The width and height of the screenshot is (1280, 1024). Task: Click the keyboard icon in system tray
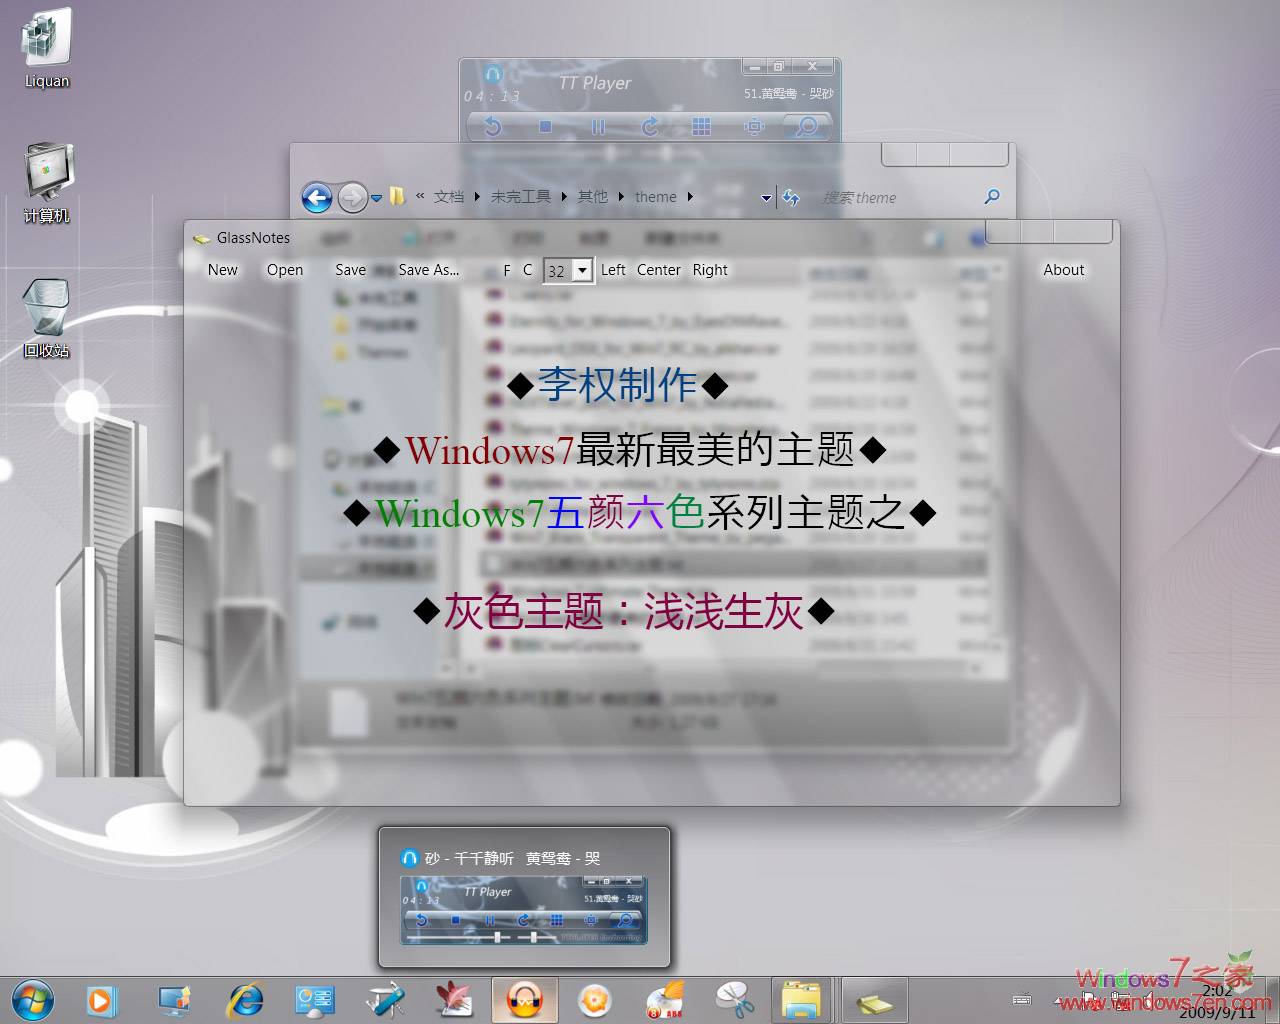[1021, 999]
